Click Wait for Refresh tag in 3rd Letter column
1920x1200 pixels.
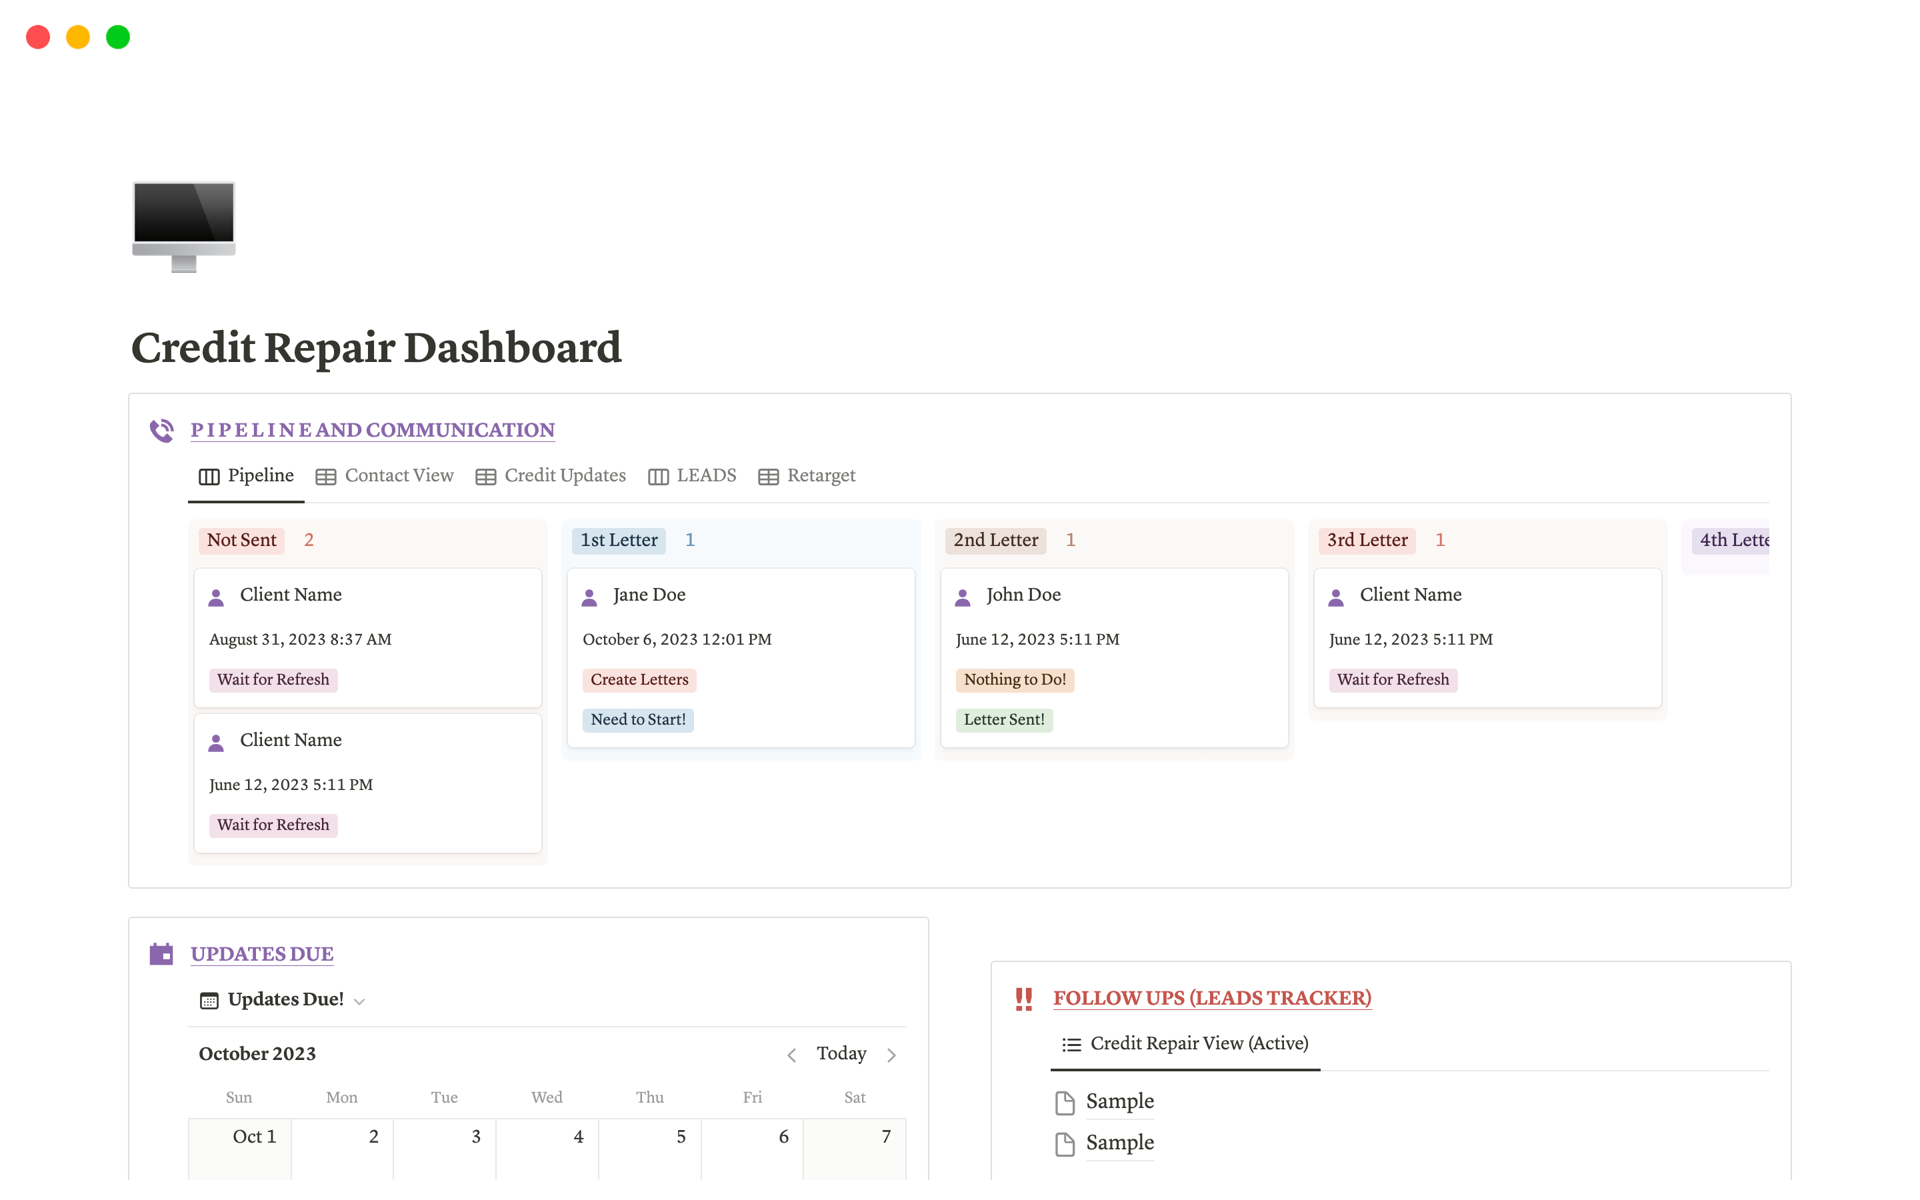pyautogui.click(x=1393, y=680)
